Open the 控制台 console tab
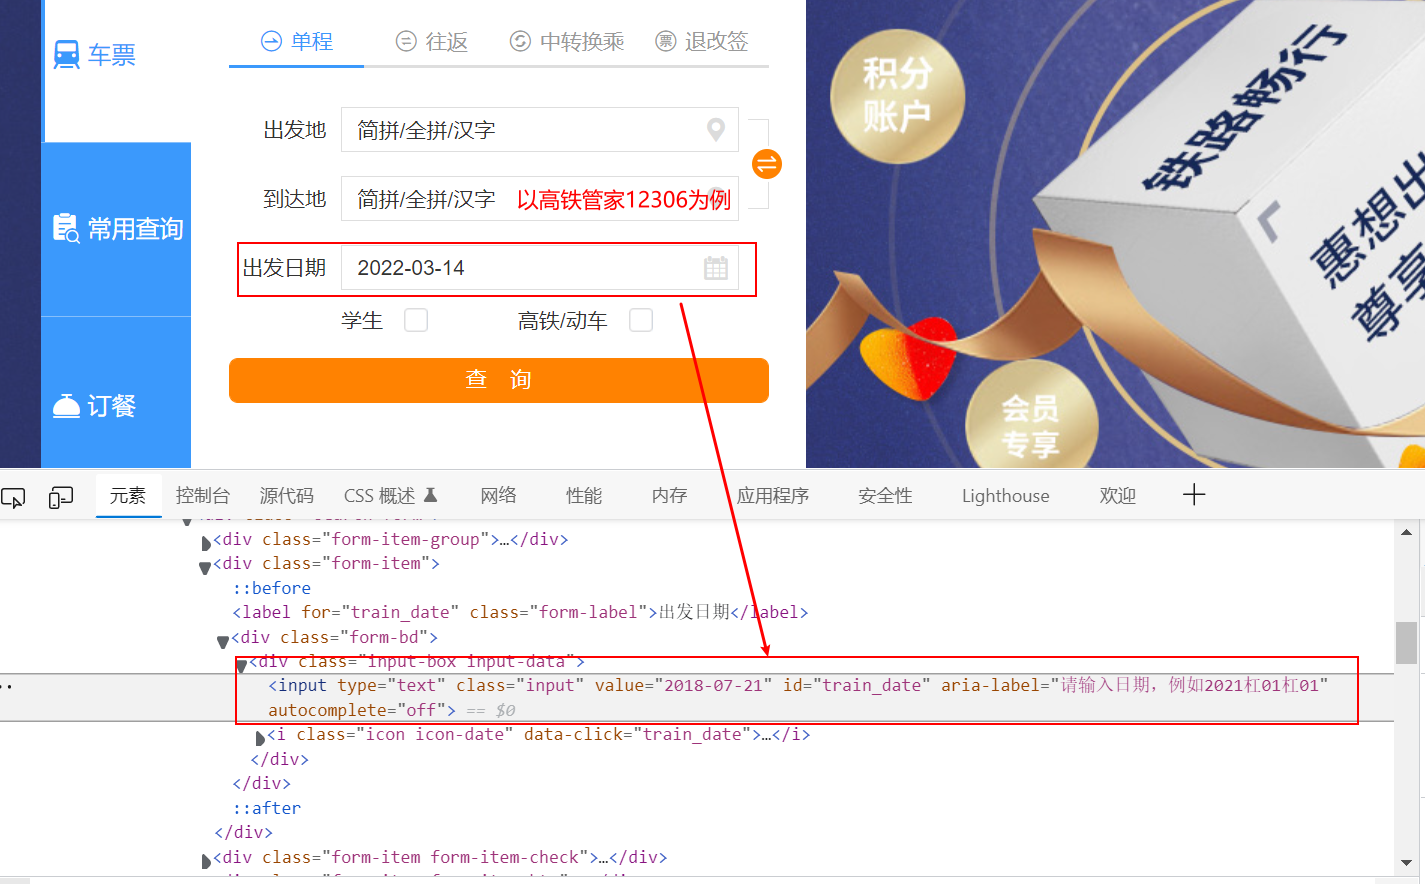This screenshot has width=1425, height=884. coord(203,495)
